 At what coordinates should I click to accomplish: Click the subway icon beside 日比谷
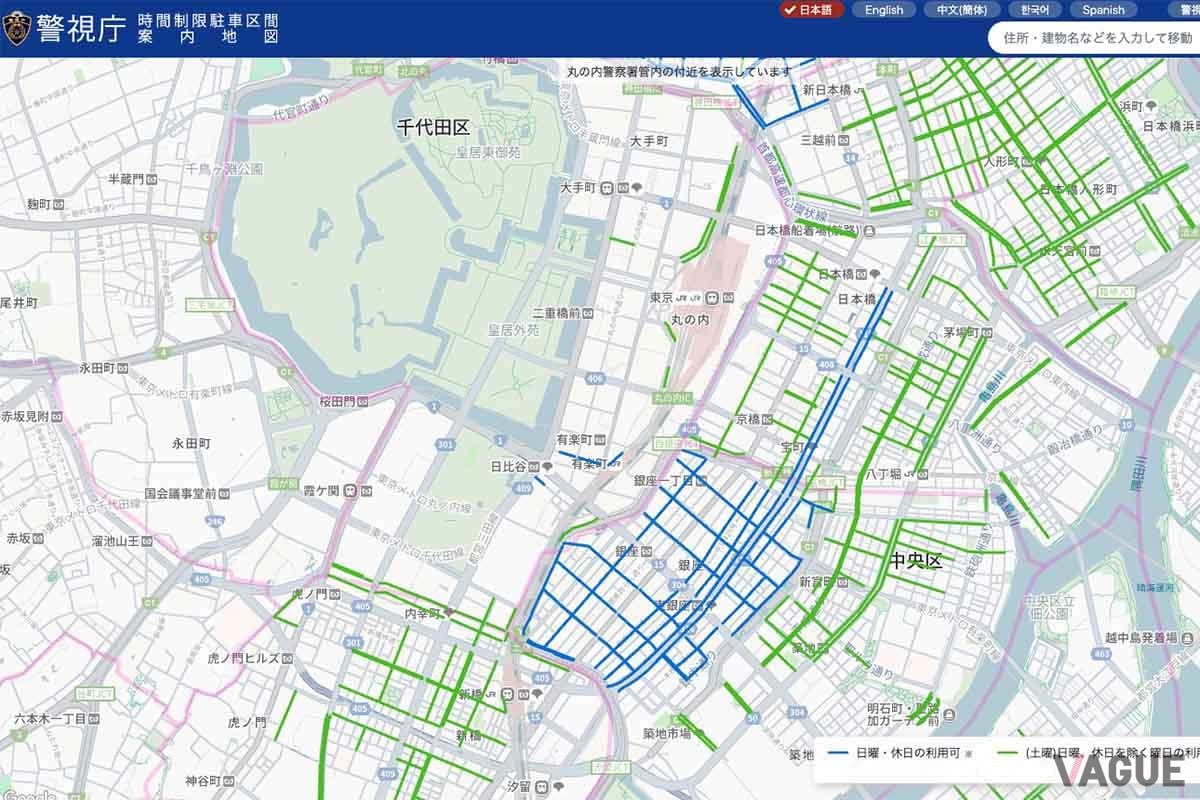(x=534, y=468)
